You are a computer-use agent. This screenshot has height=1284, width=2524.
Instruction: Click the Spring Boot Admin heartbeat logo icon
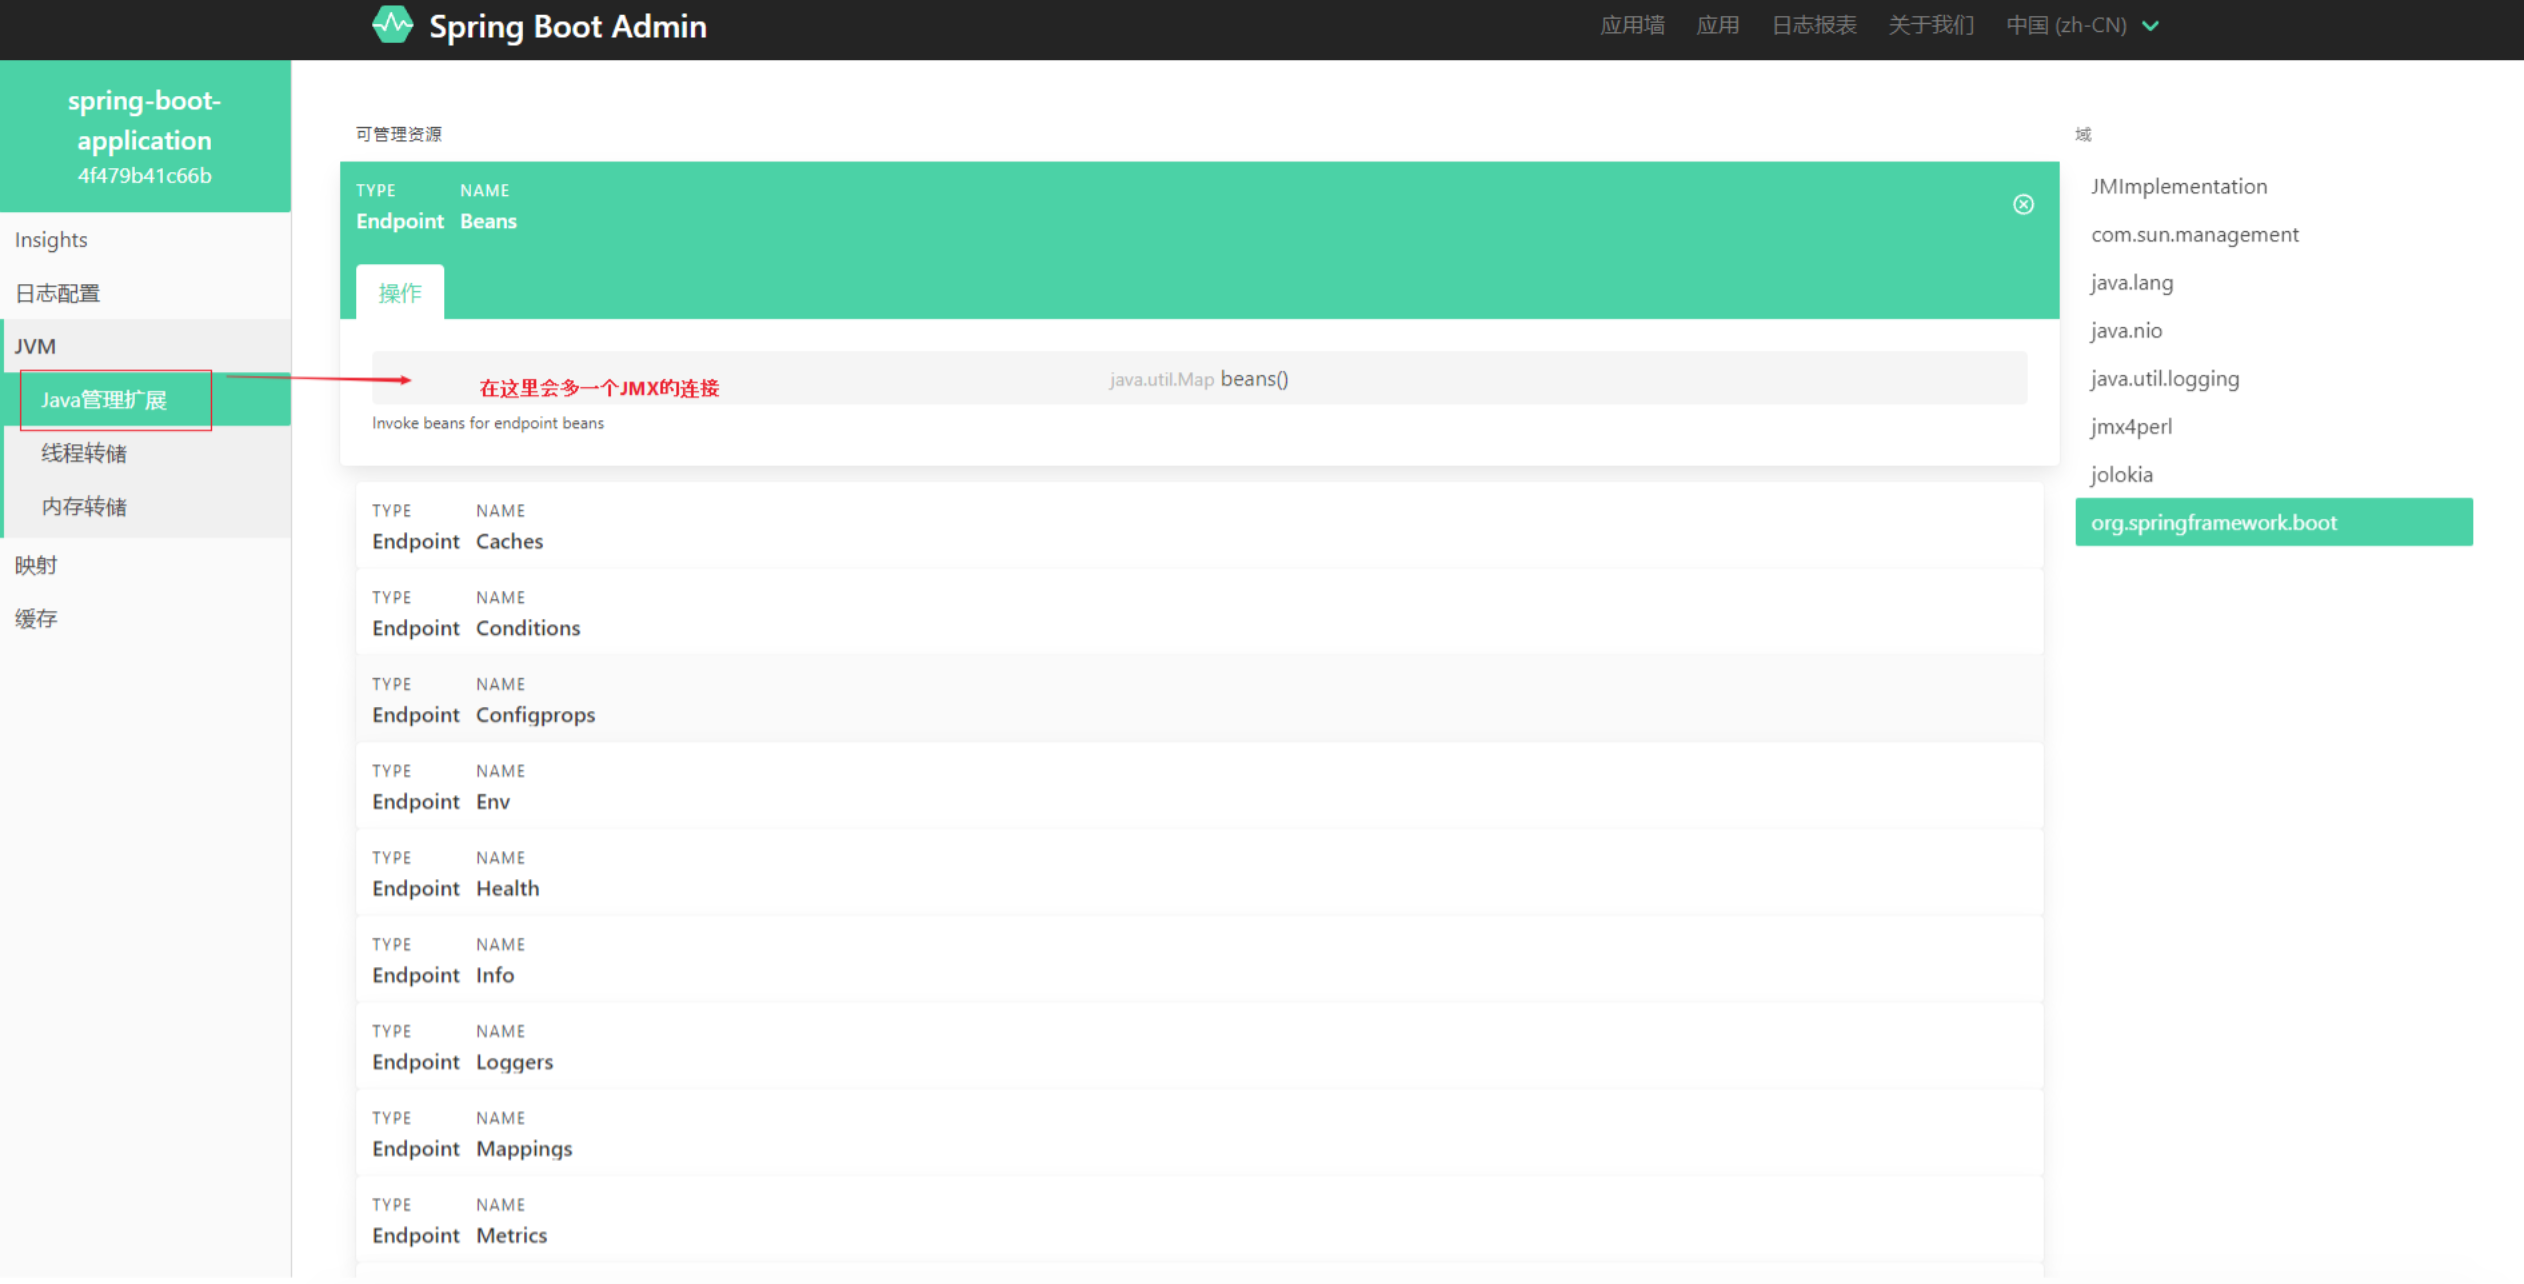[x=392, y=25]
